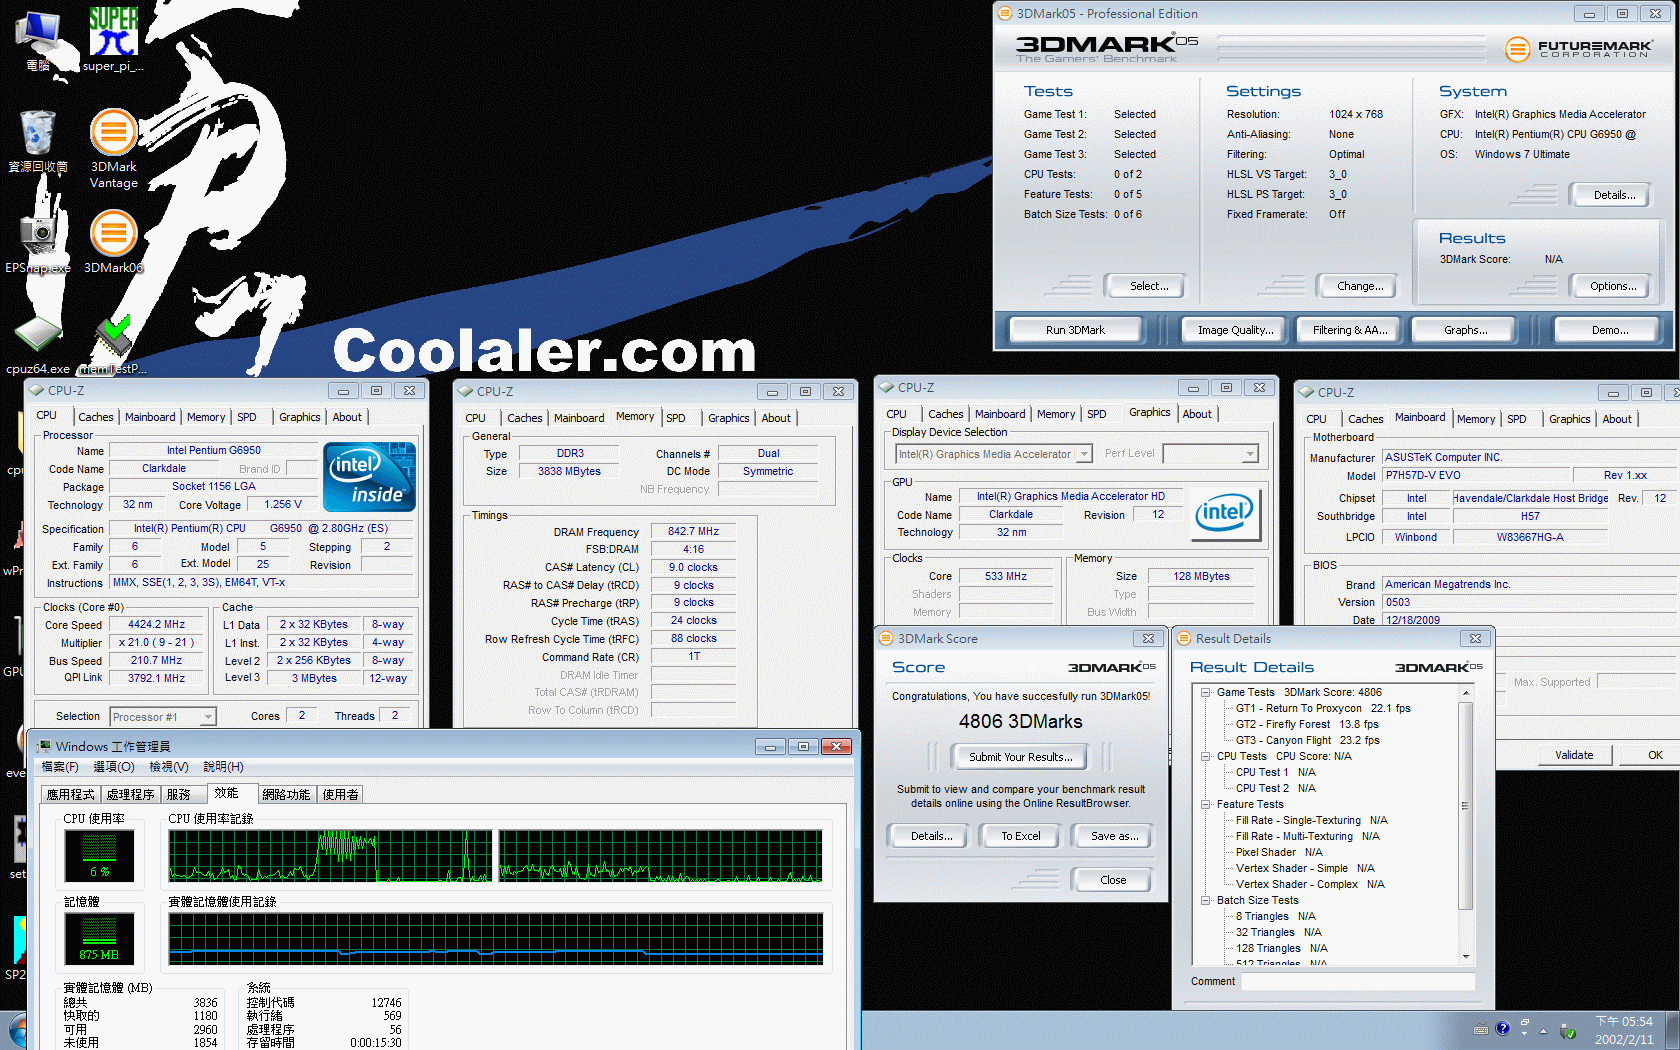1680x1050 pixels.
Task: Click the Intel inside logo in CPU-Z
Action: [x=369, y=477]
